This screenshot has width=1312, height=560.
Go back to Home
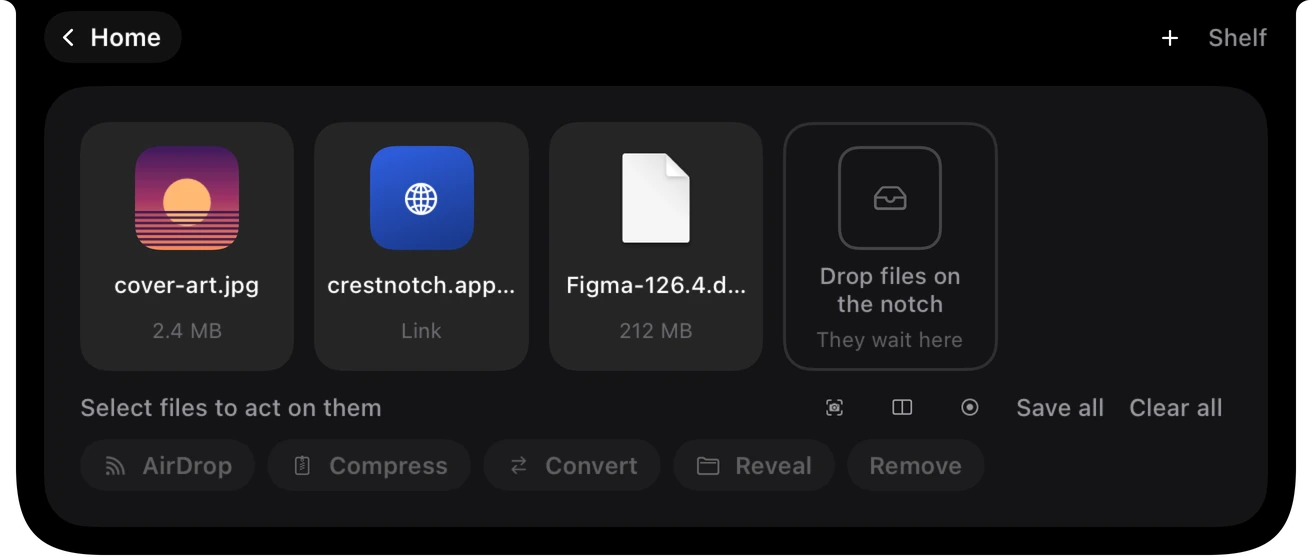112,38
